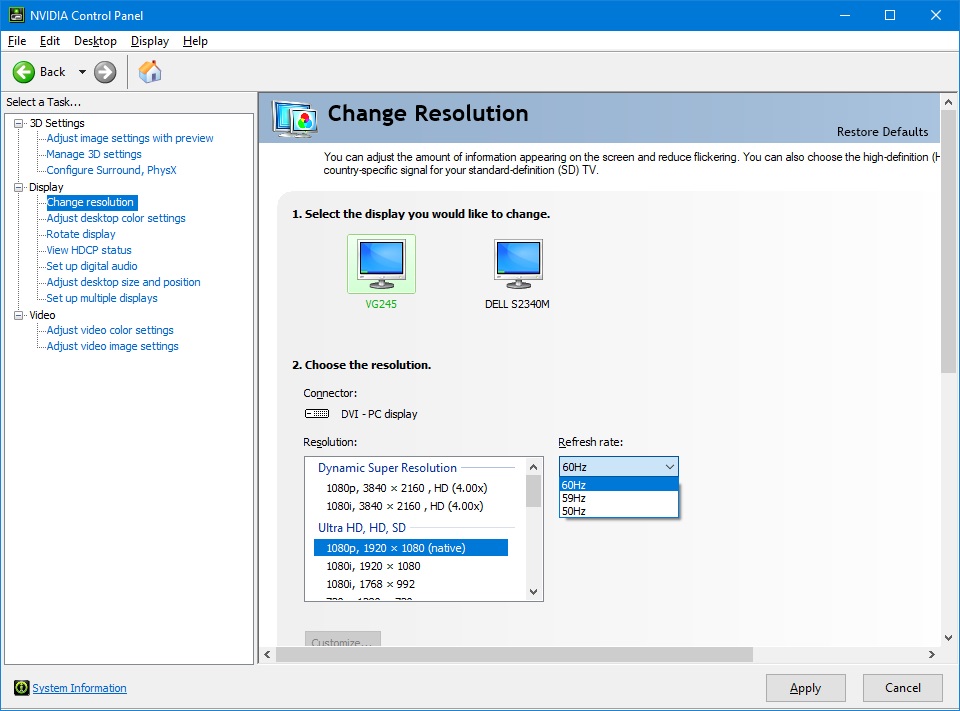This screenshot has width=960, height=711.
Task: Select the DELL S2340M monitor icon
Action: 518,263
